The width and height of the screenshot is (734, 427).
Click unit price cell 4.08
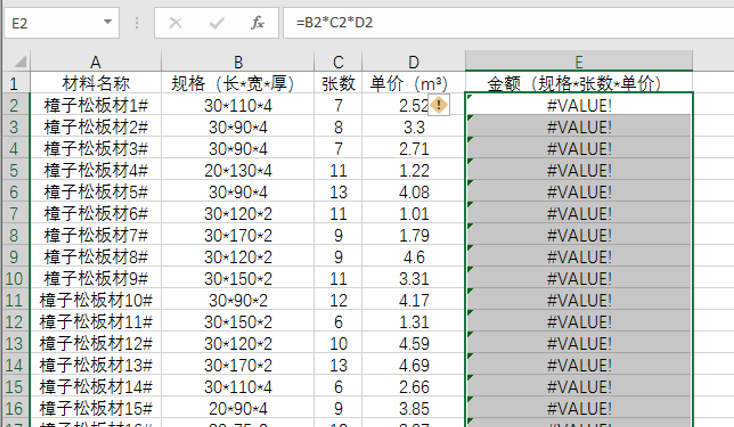click(x=413, y=191)
